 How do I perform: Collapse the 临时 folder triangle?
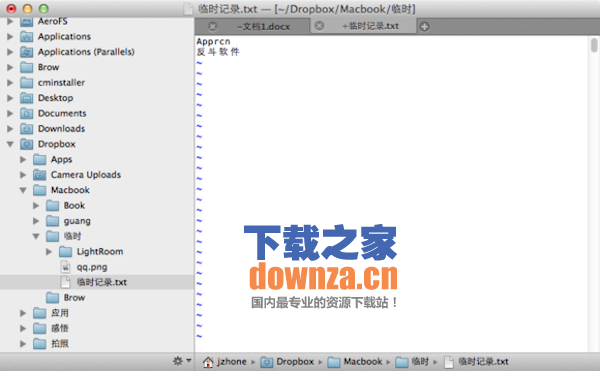click(x=36, y=236)
